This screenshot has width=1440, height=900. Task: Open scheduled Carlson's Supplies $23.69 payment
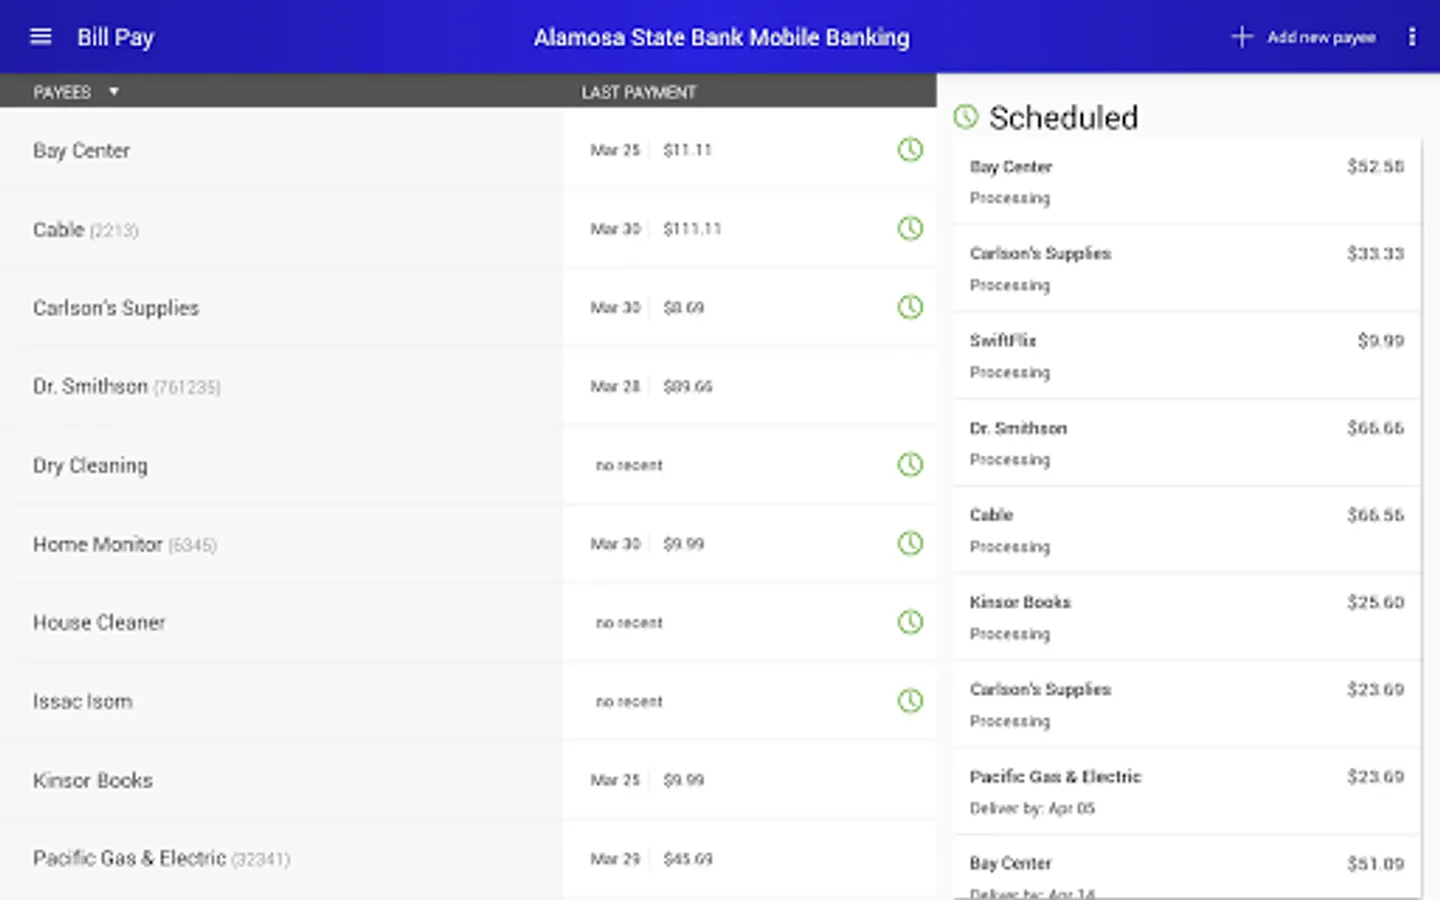(x=1186, y=704)
